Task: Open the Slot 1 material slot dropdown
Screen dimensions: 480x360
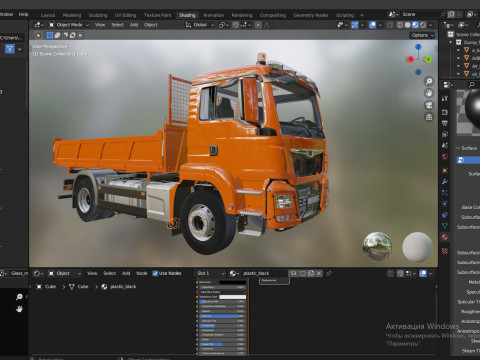Action: click(x=211, y=273)
